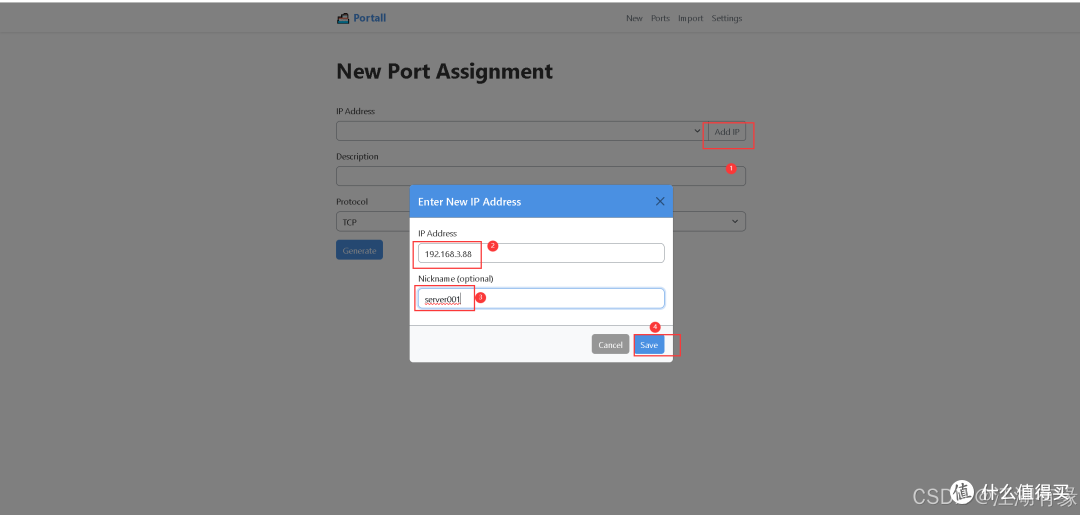Click the Nickname field containing server001
The width and height of the screenshot is (1080, 515).
click(x=541, y=298)
